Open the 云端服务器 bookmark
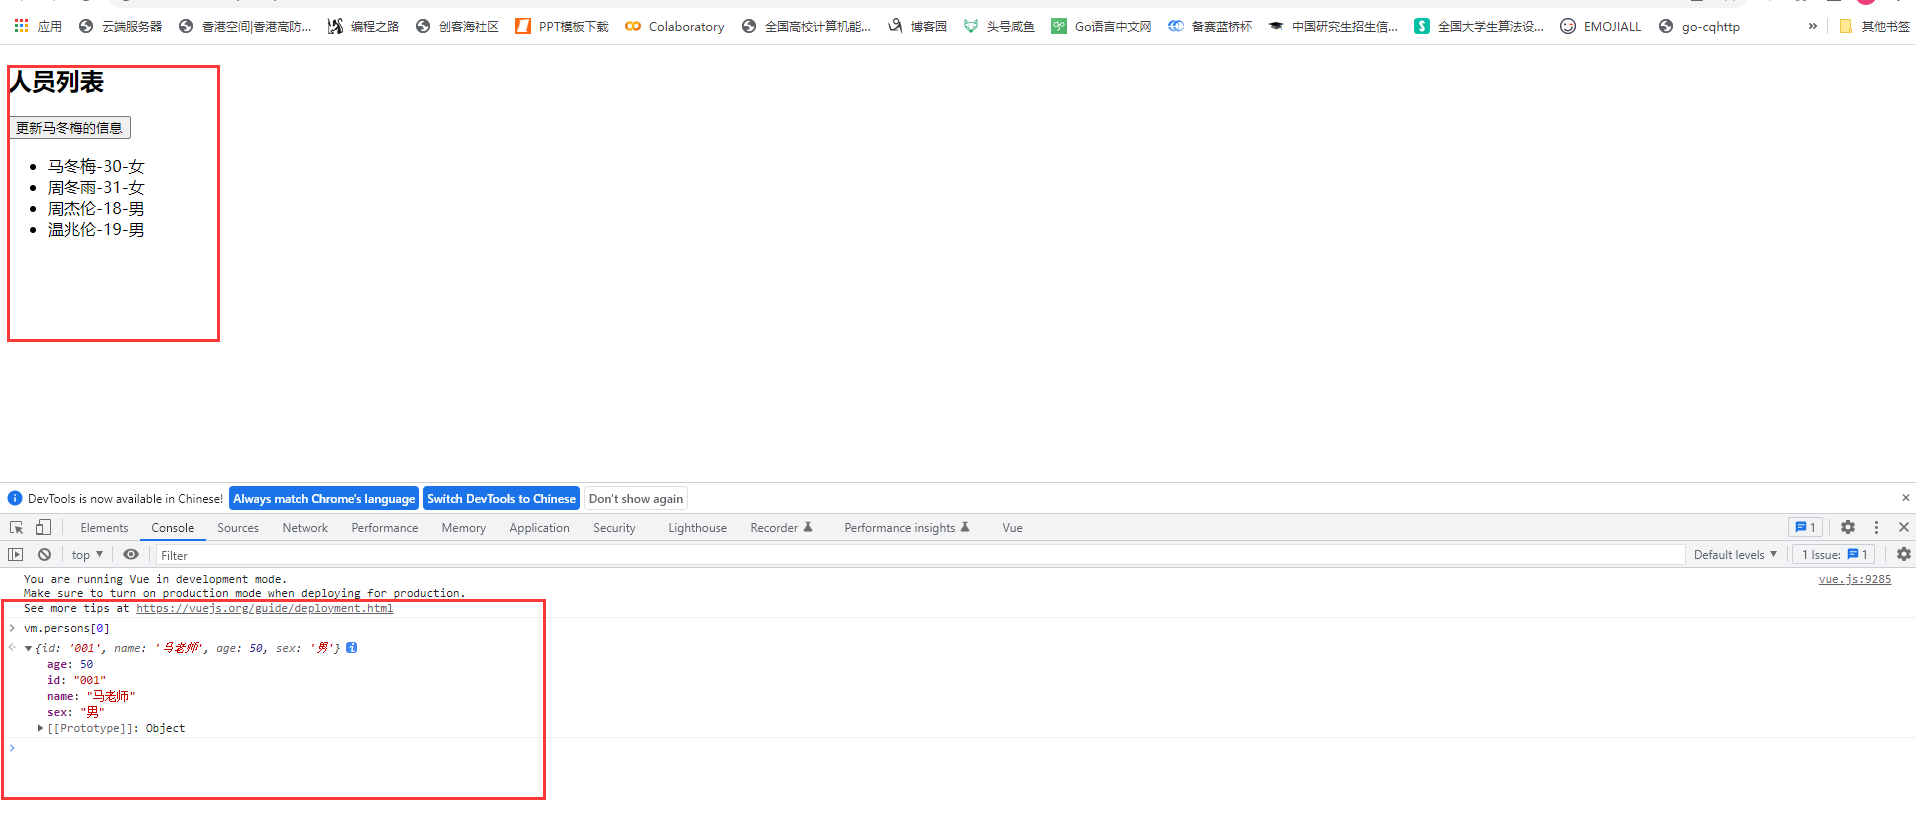 (x=120, y=26)
